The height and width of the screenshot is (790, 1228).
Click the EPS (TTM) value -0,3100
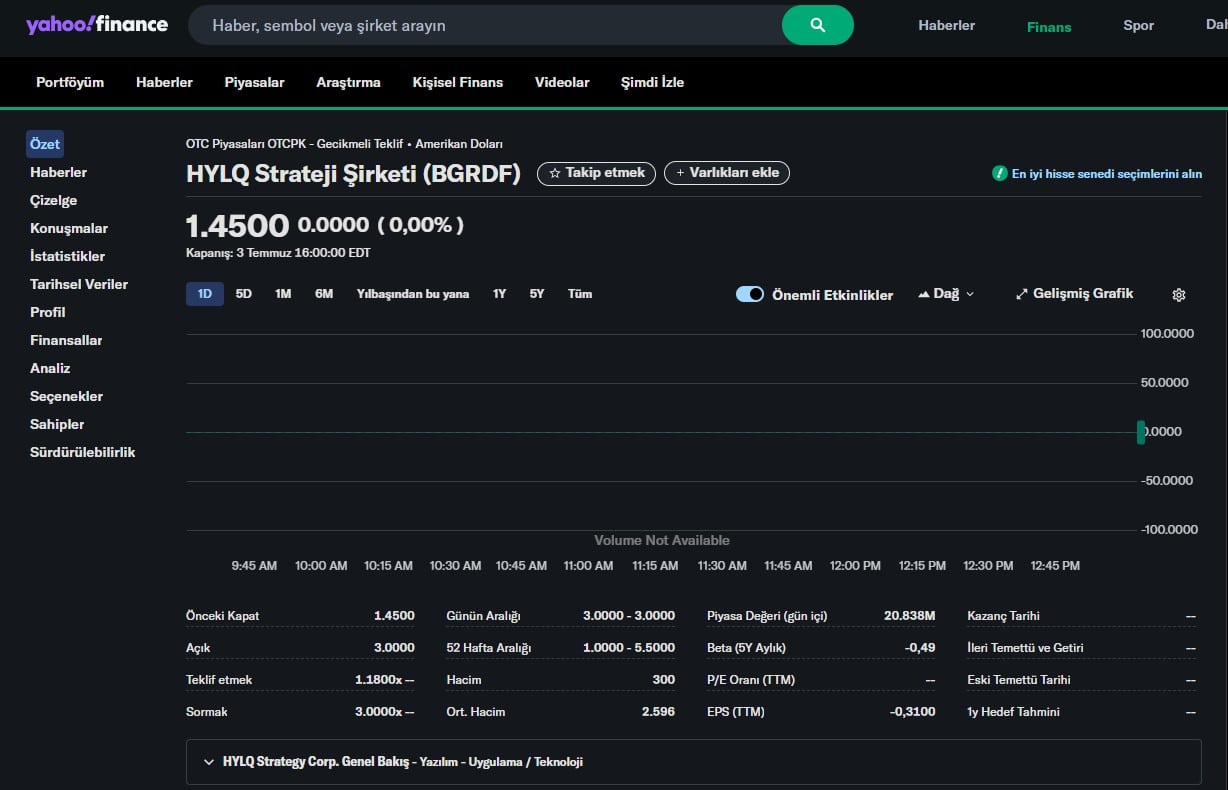[913, 712]
